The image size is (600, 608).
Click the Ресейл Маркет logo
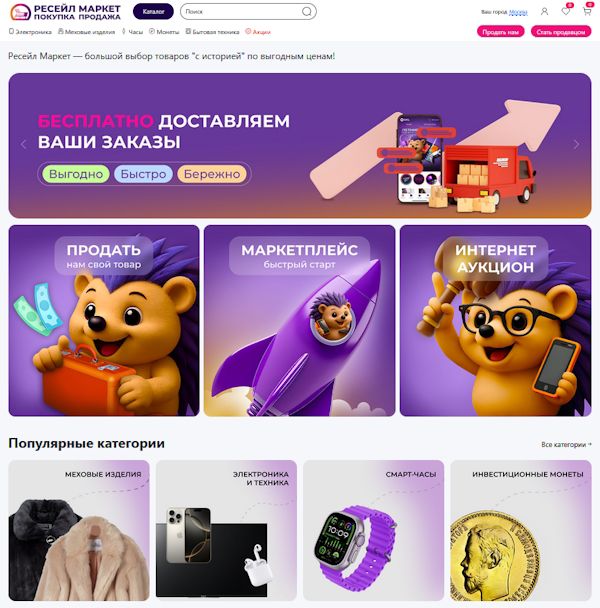65,12
